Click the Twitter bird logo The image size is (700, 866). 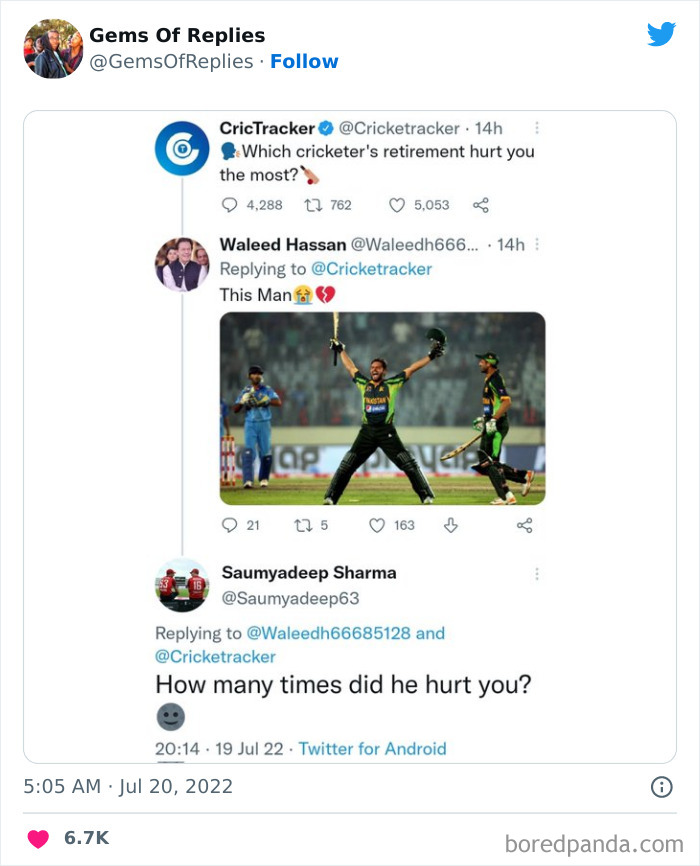point(662,33)
